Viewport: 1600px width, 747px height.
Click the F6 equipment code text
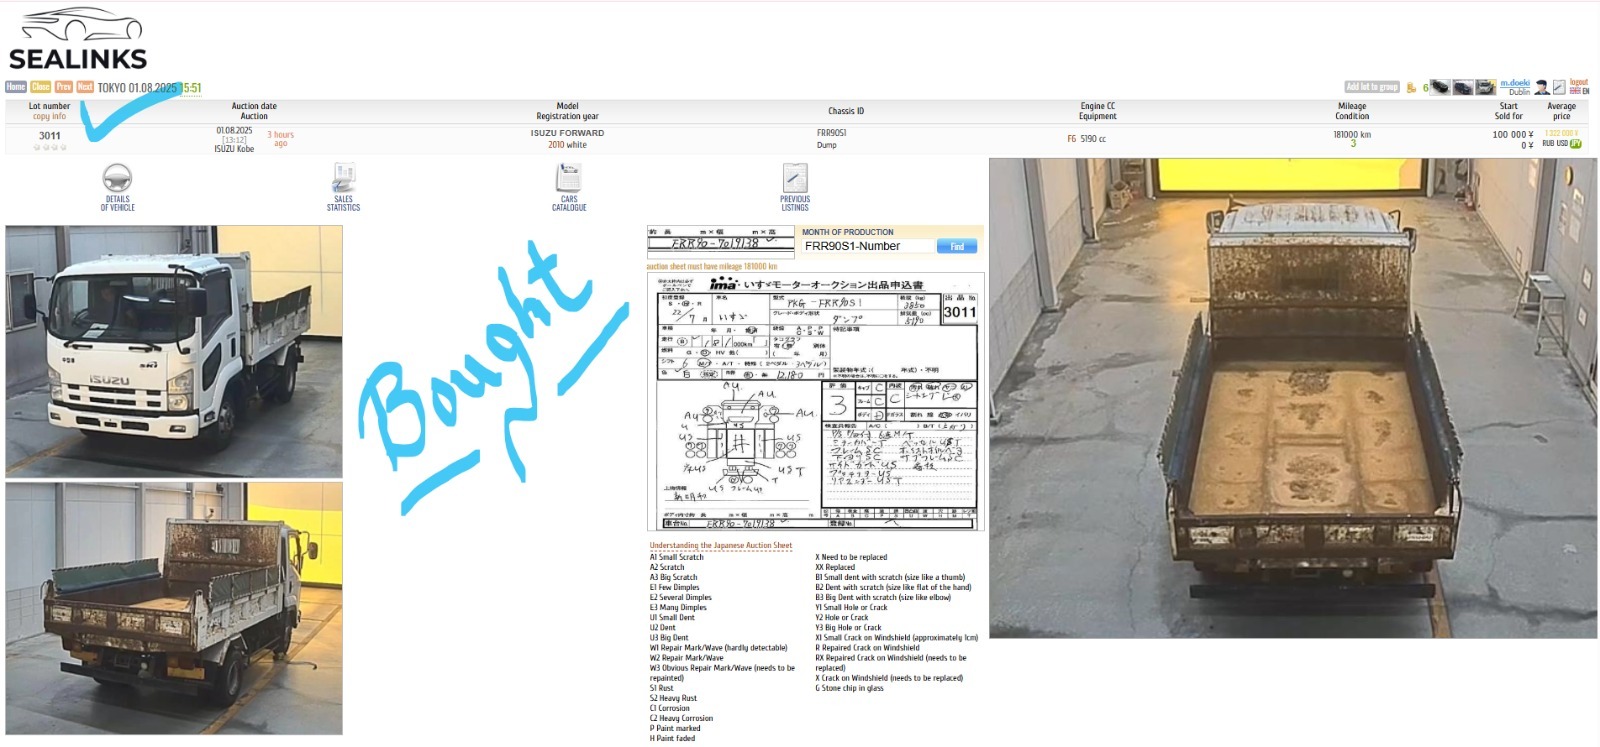1072,139
